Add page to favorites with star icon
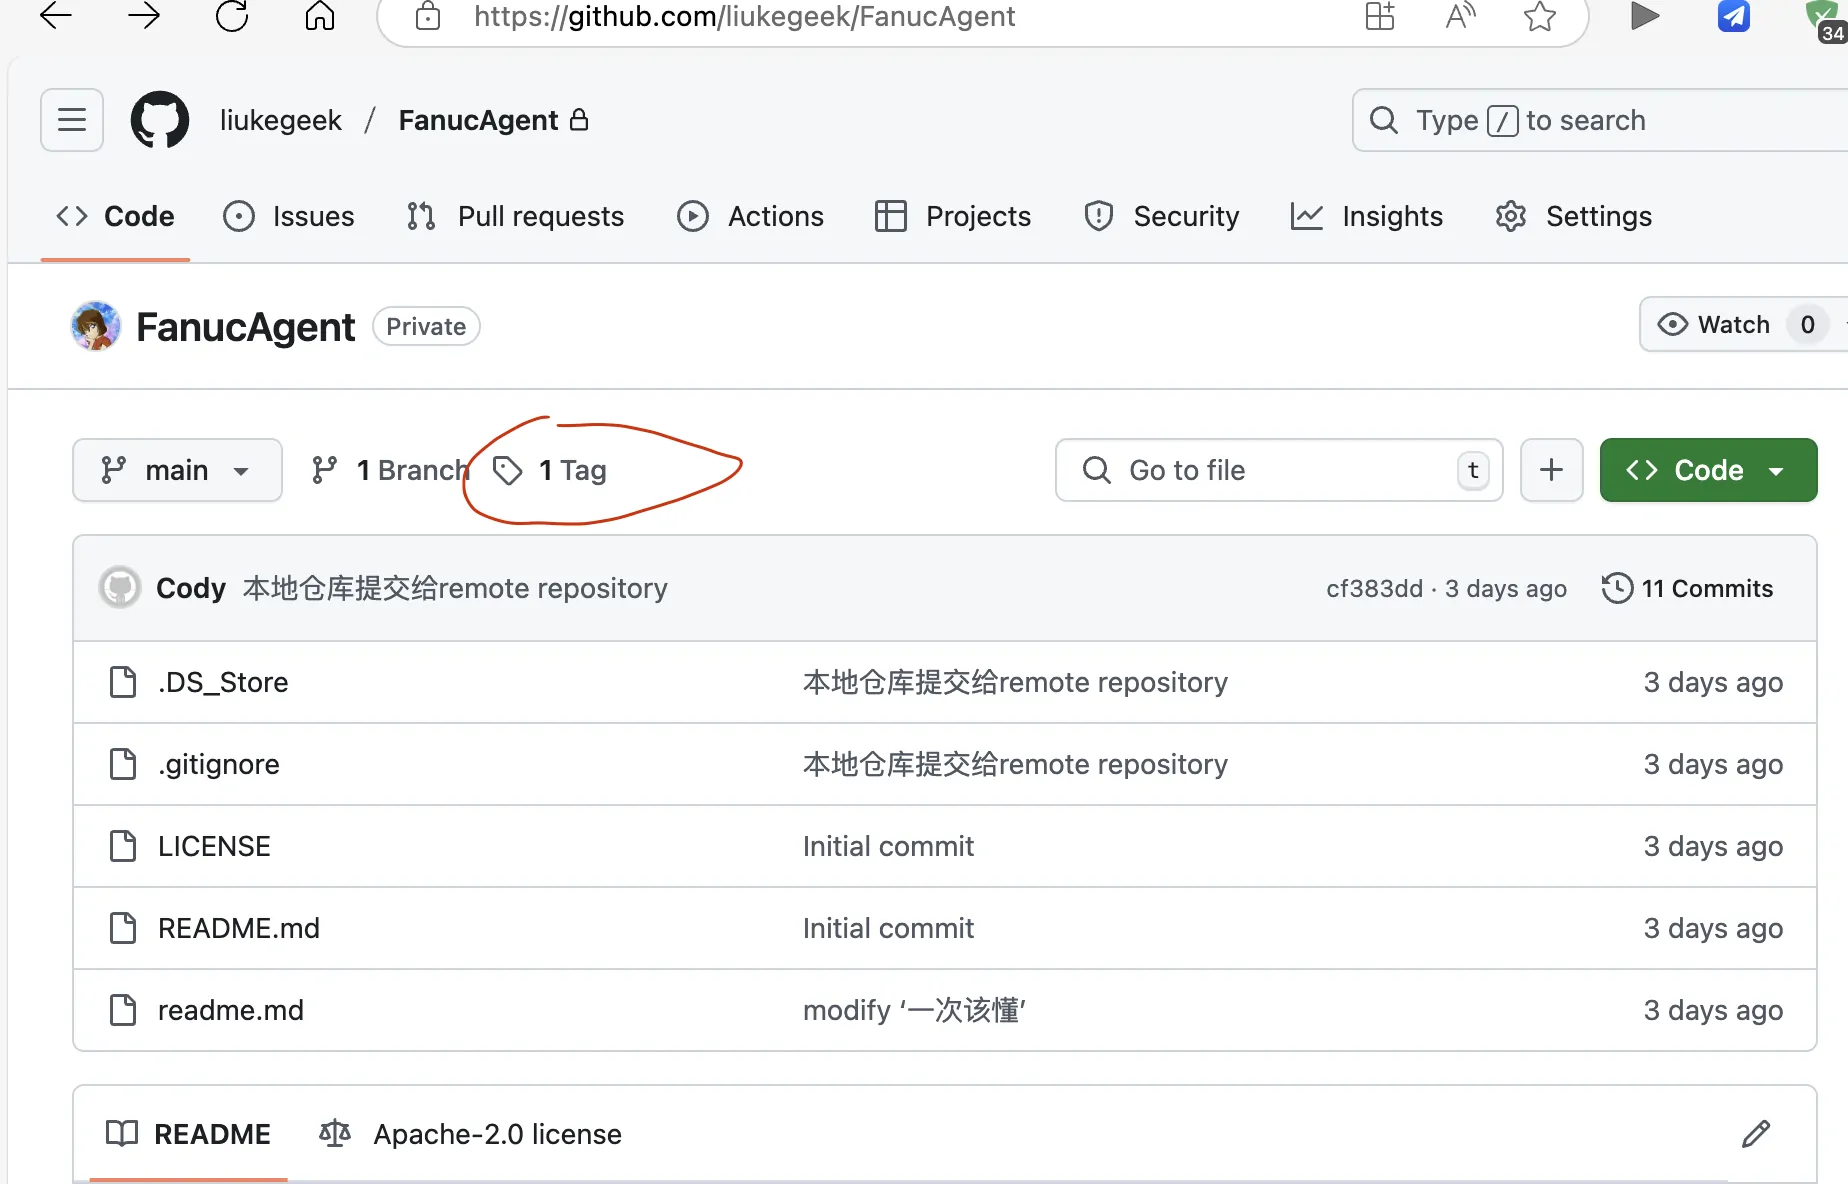1848x1184 pixels. (x=1540, y=15)
